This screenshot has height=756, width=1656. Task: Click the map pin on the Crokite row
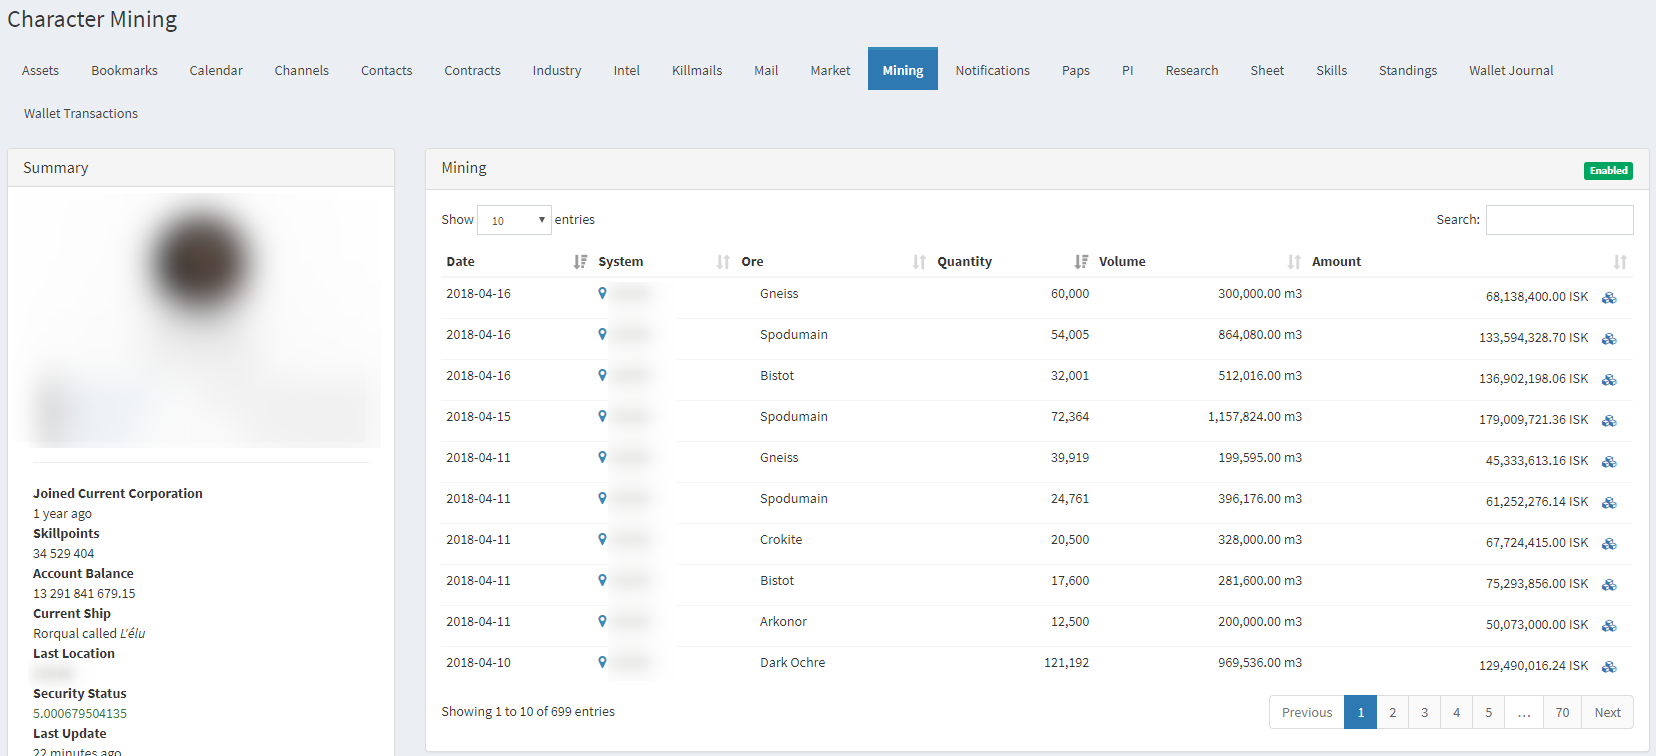602,539
